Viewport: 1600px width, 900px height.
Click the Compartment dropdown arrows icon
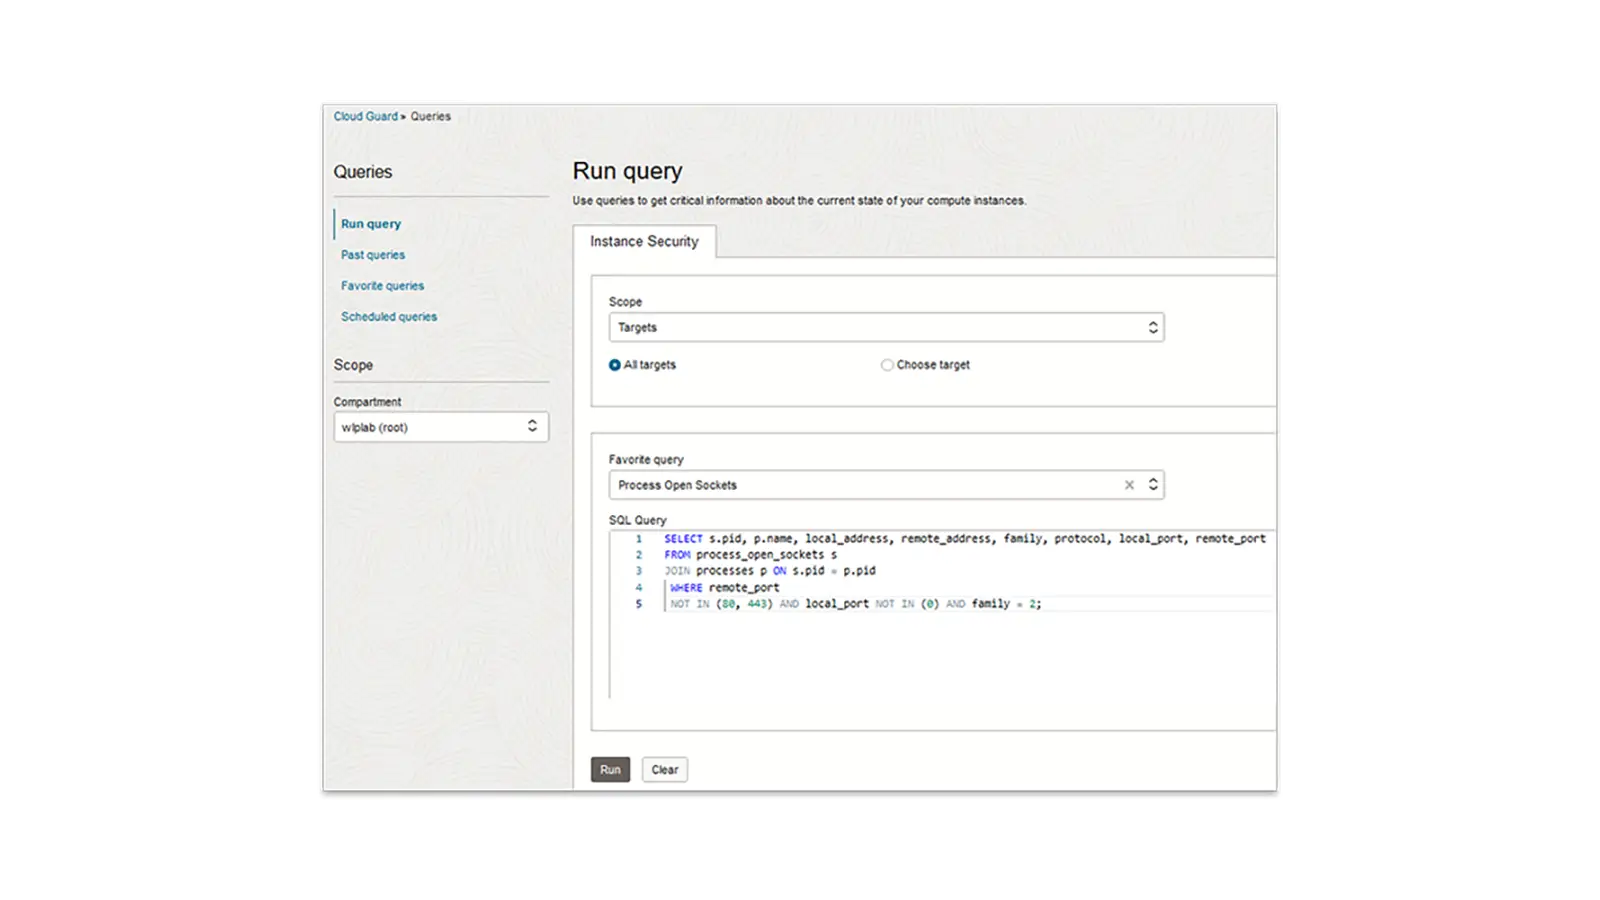click(532, 427)
